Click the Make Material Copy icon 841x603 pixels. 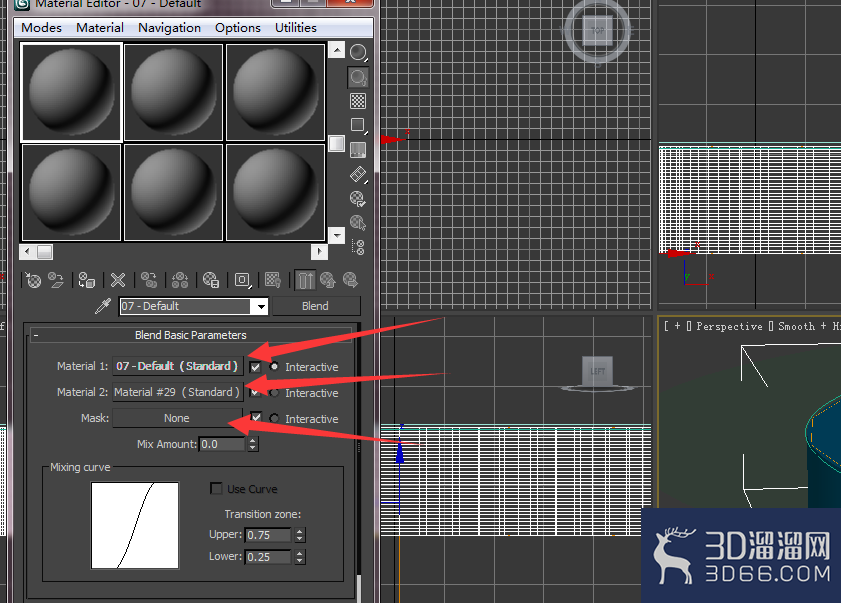click(x=149, y=280)
